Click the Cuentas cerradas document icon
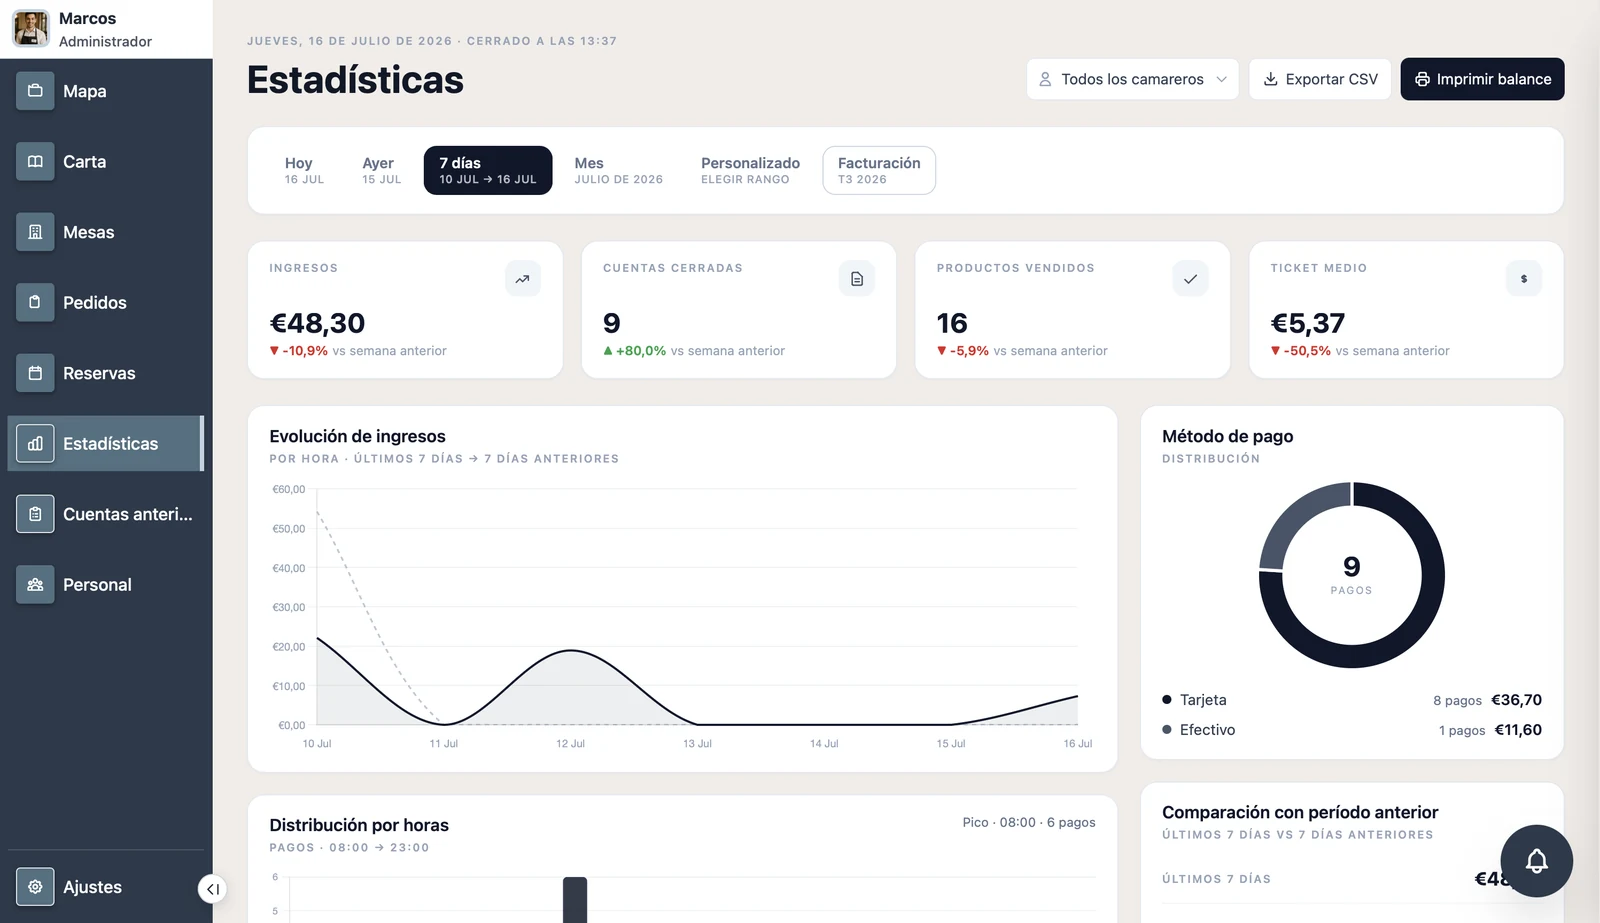 [857, 279]
